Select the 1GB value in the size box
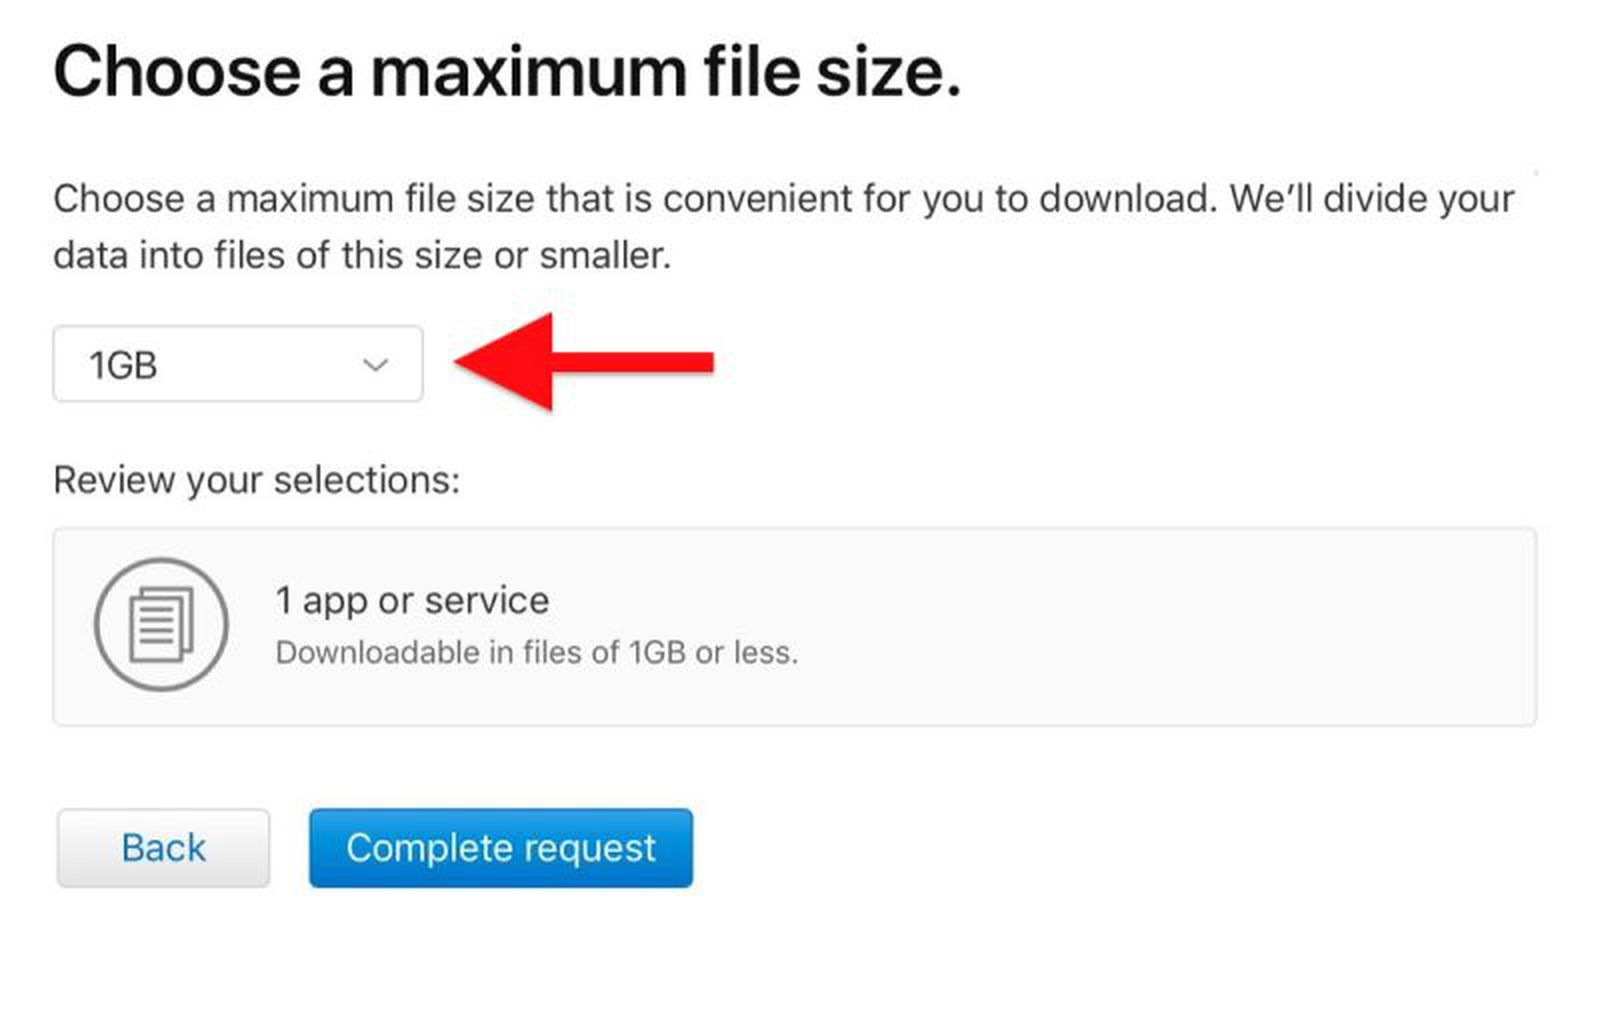Image resolution: width=1600 pixels, height=1020 pixels. point(122,364)
